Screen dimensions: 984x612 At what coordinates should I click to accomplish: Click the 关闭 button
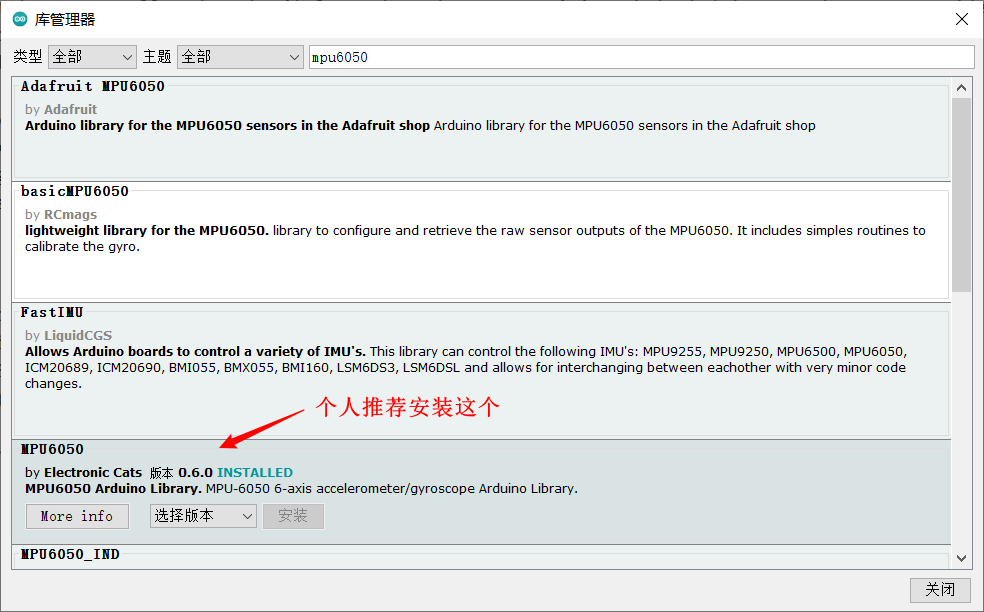tap(939, 589)
